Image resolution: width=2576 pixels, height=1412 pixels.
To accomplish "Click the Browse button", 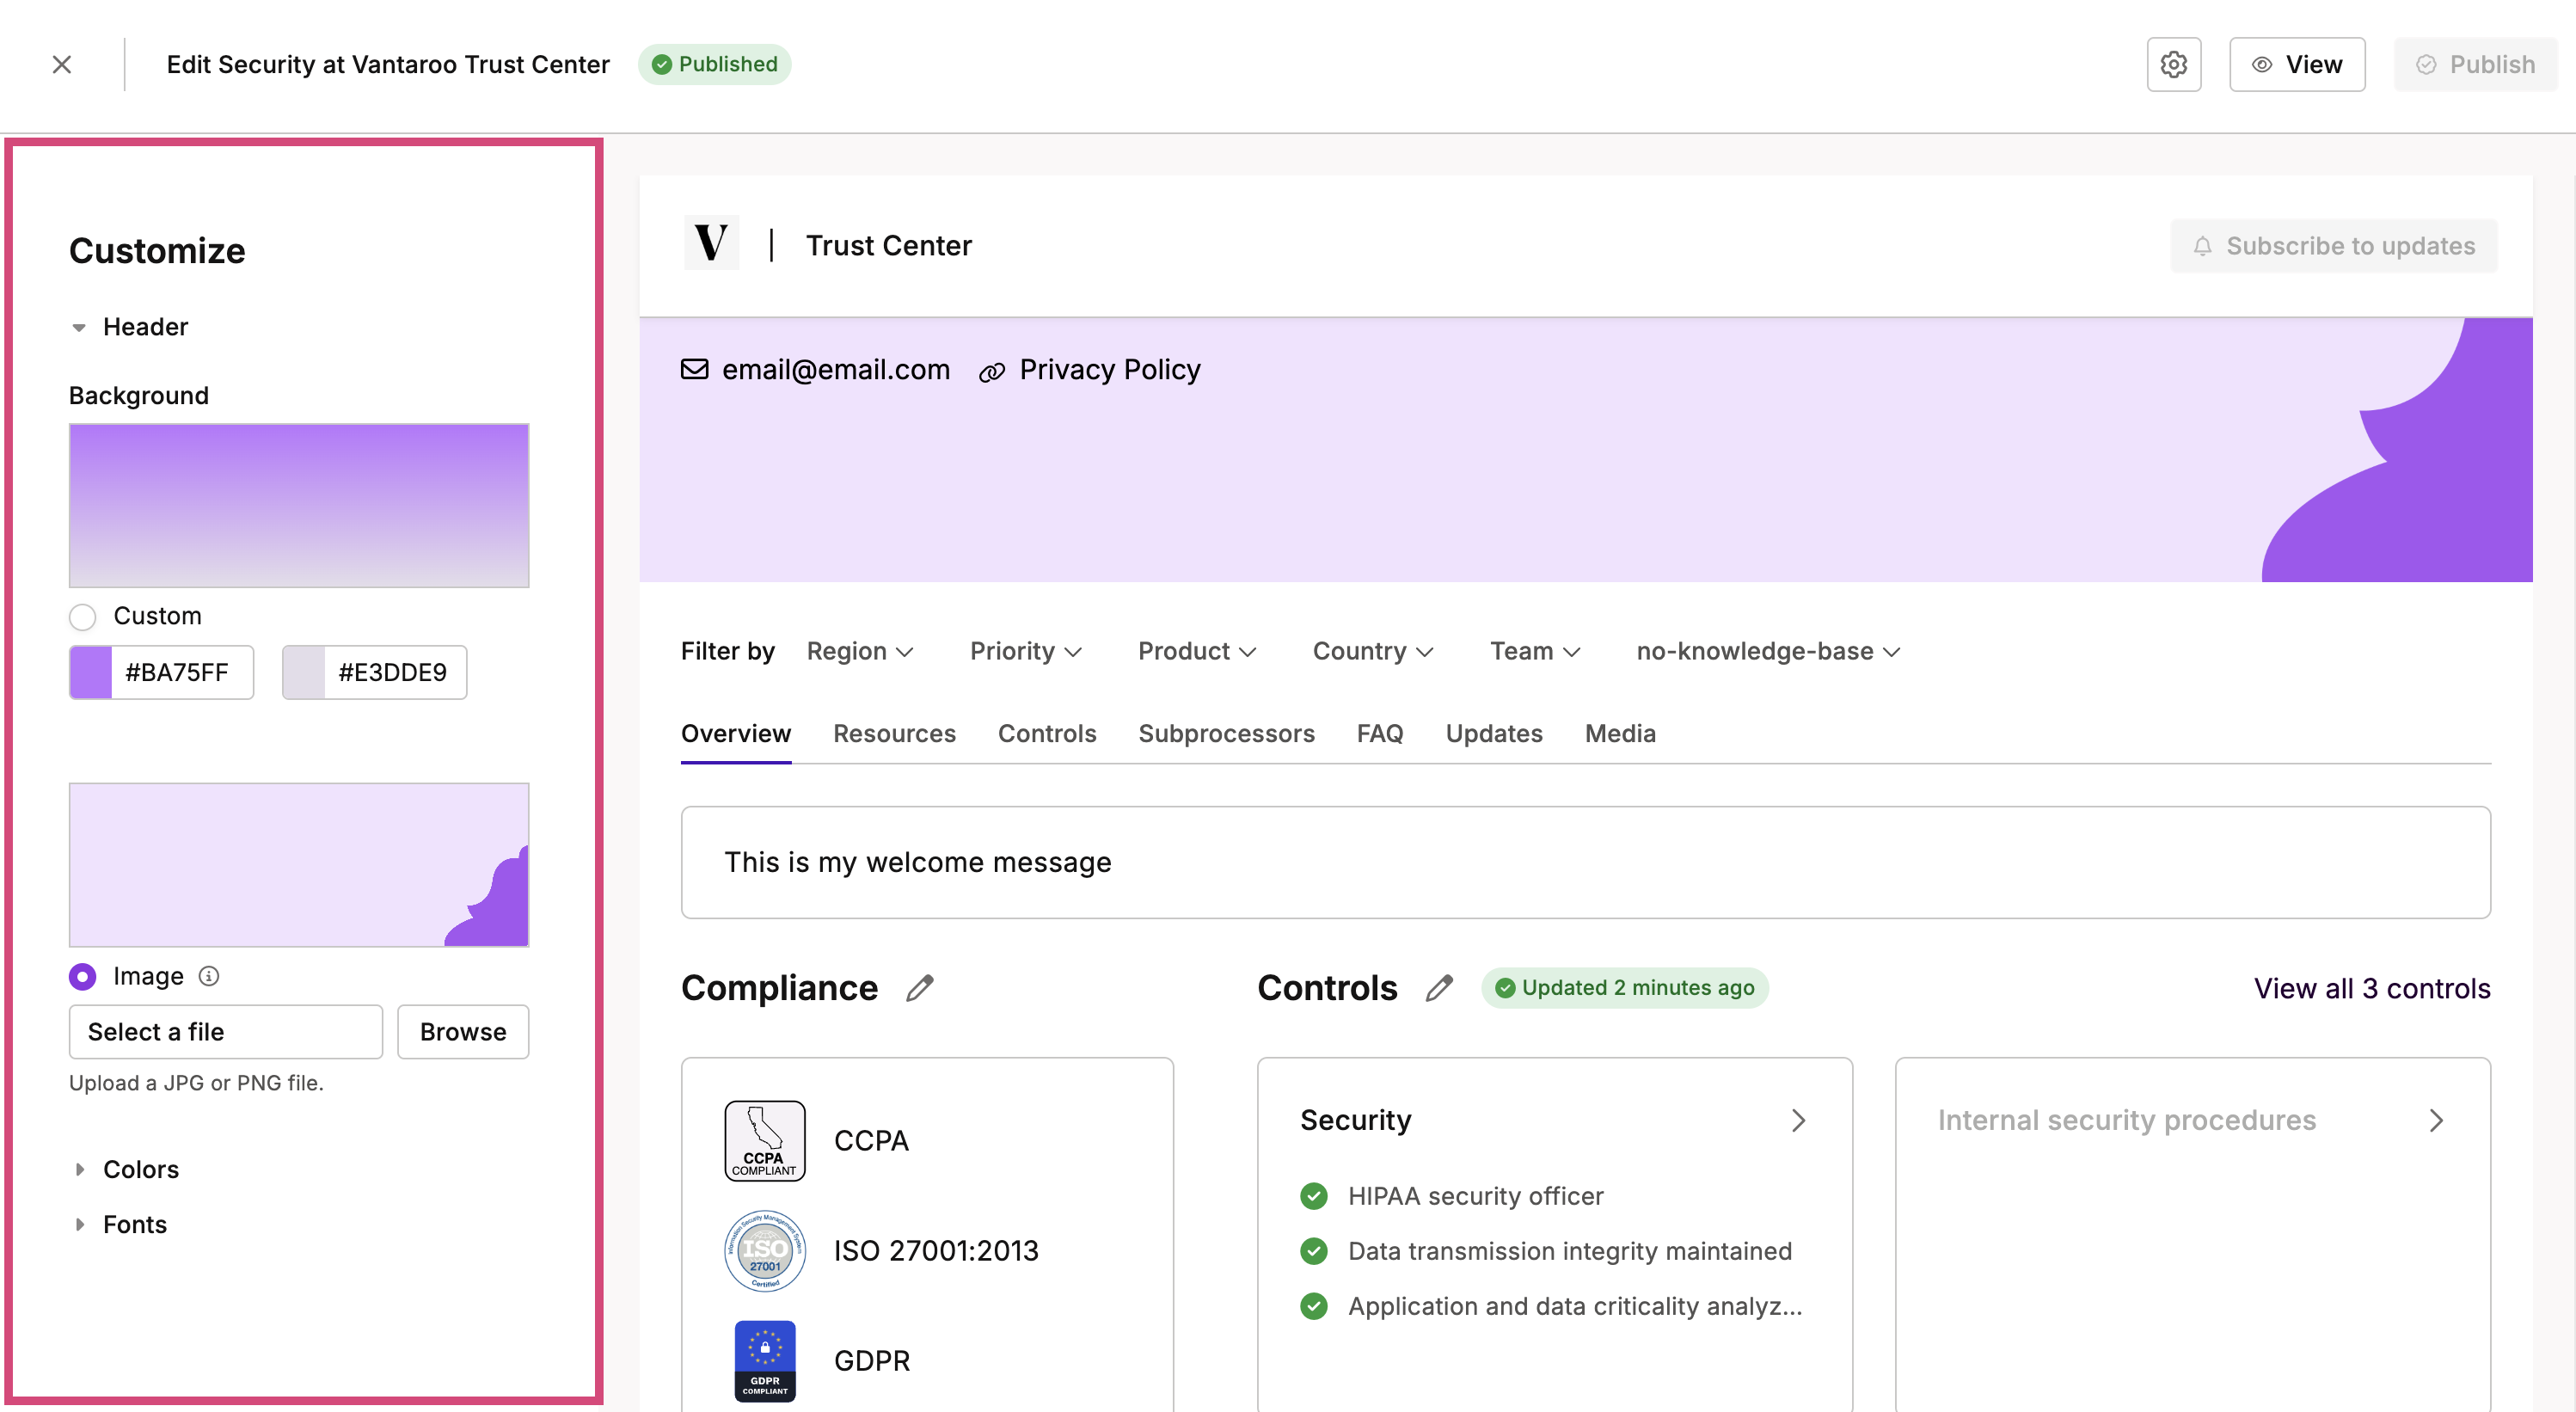I will point(463,1031).
